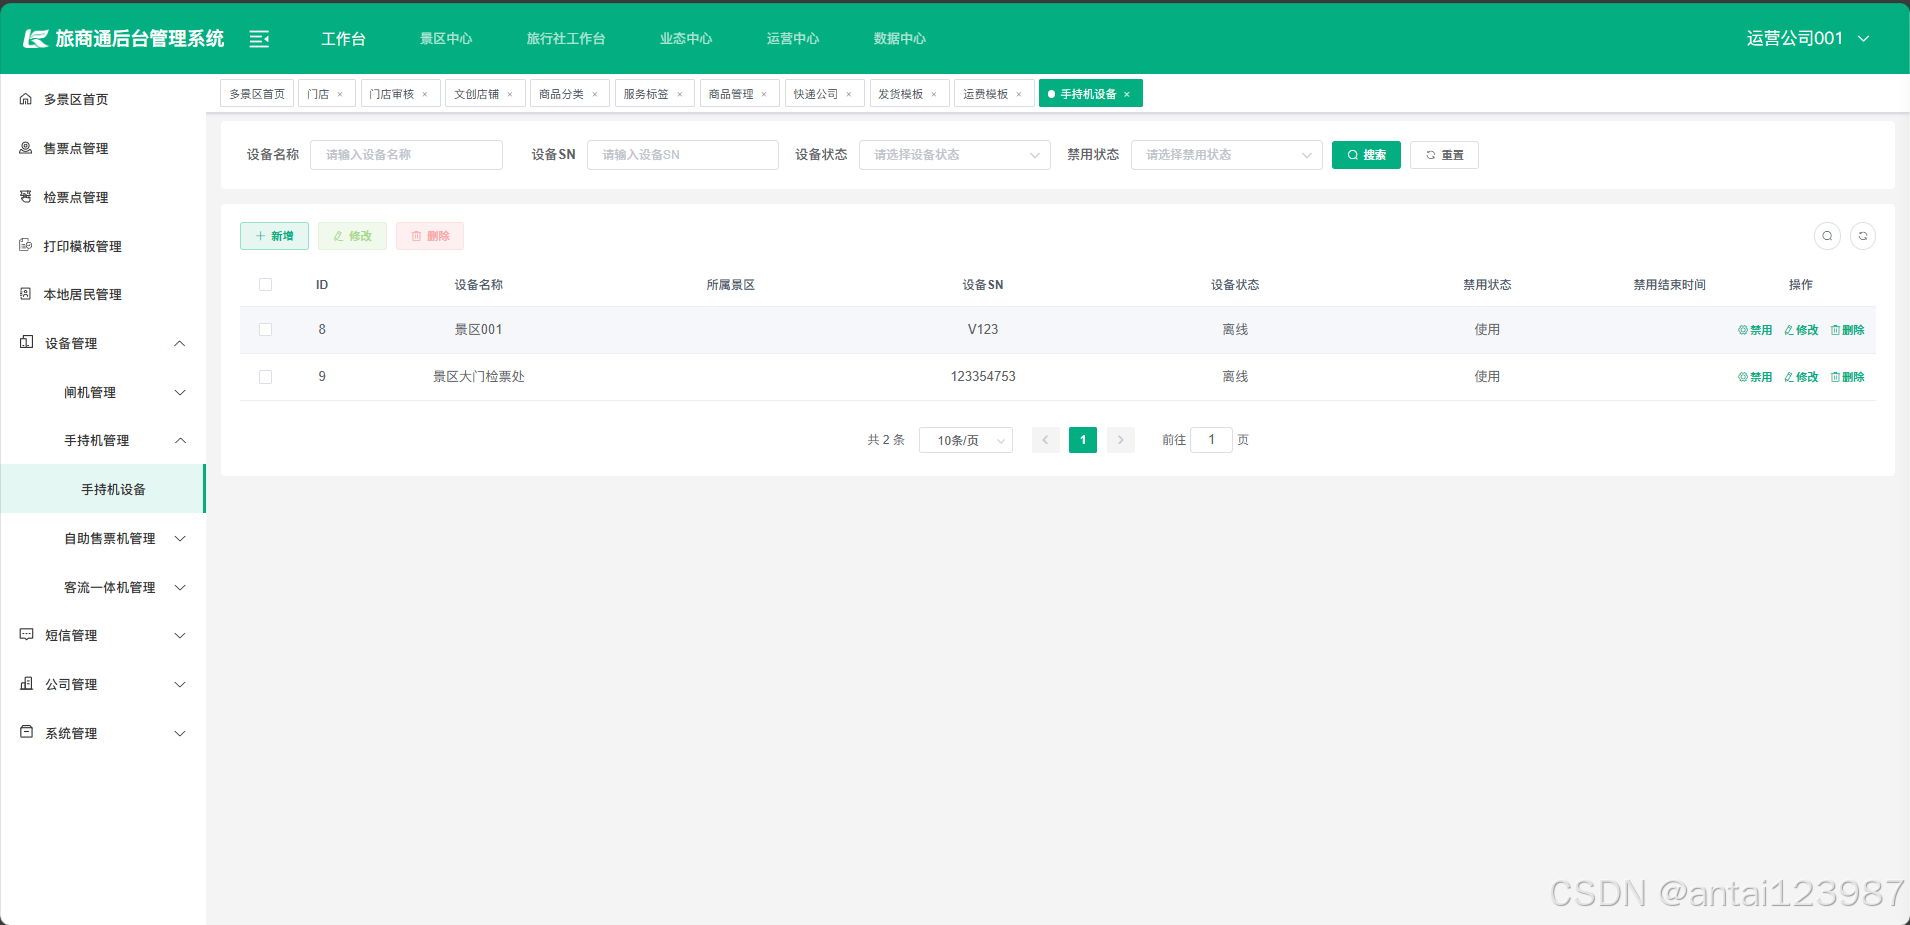Open the 运营公司001 account dropdown

(1808, 39)
